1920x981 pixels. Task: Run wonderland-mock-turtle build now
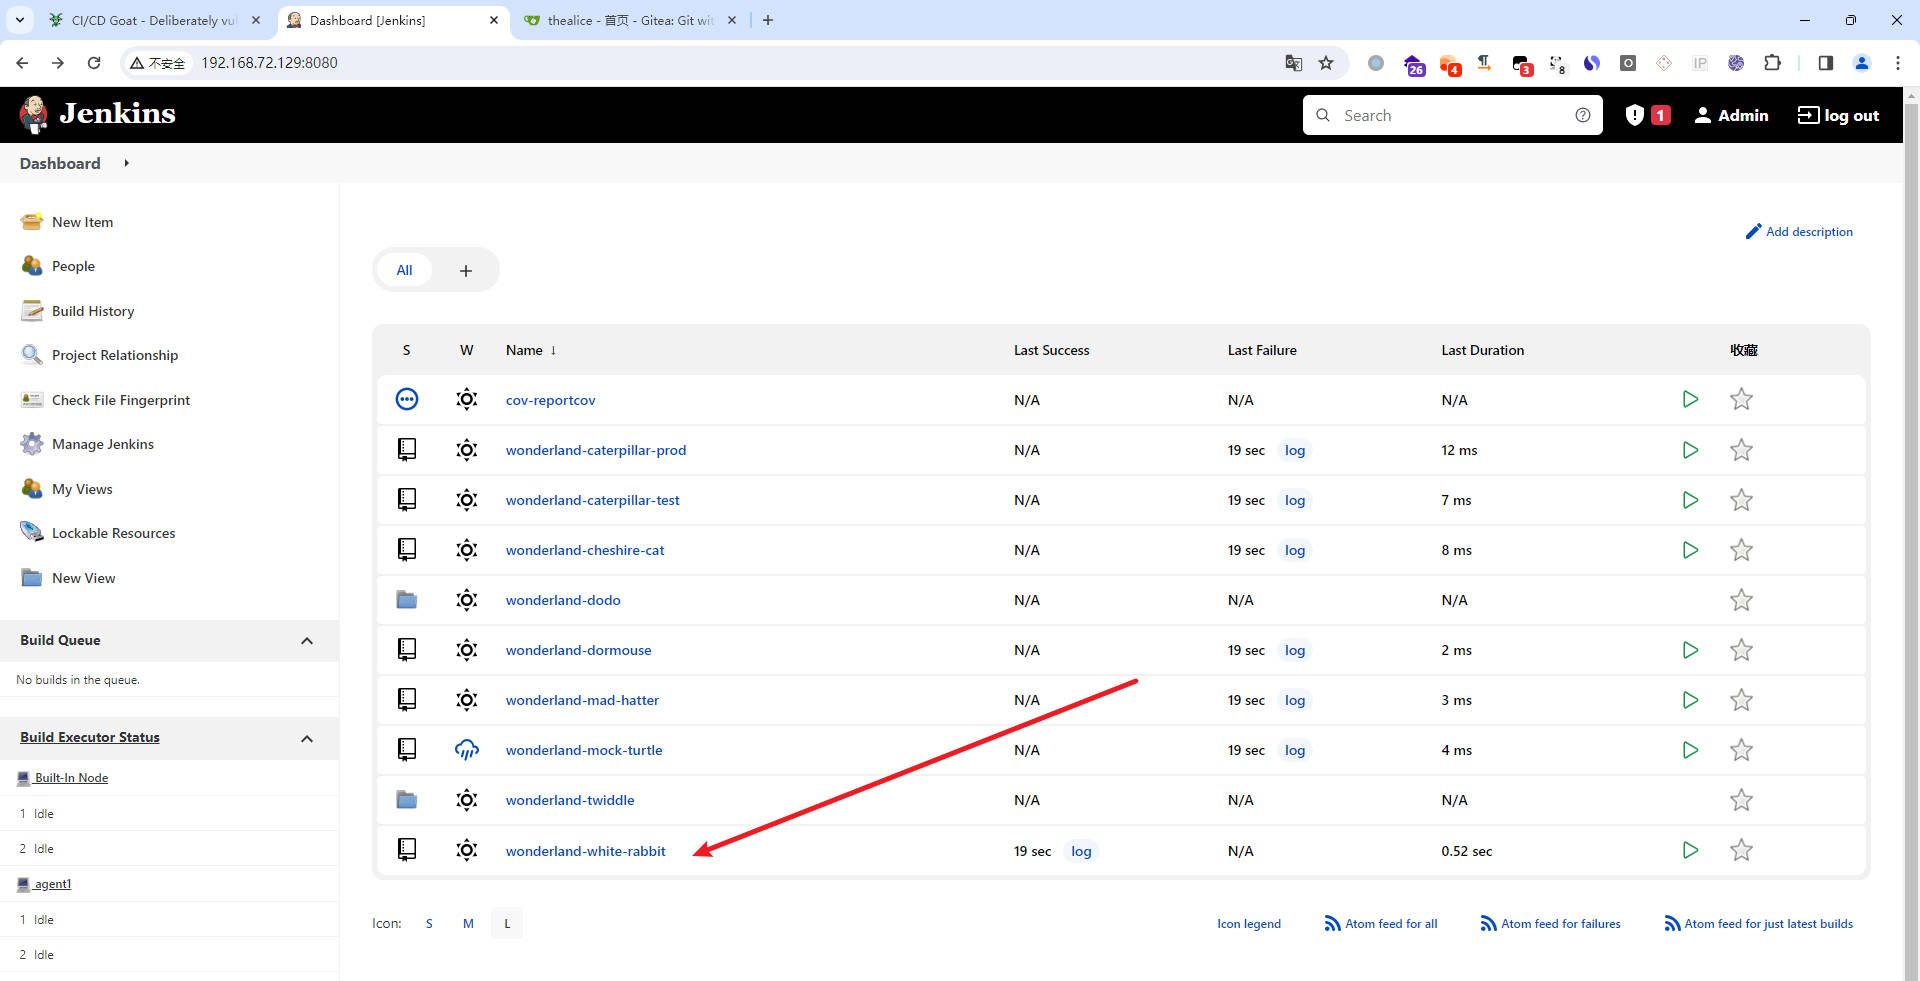pyautogui.click(x=1690, y=750)
